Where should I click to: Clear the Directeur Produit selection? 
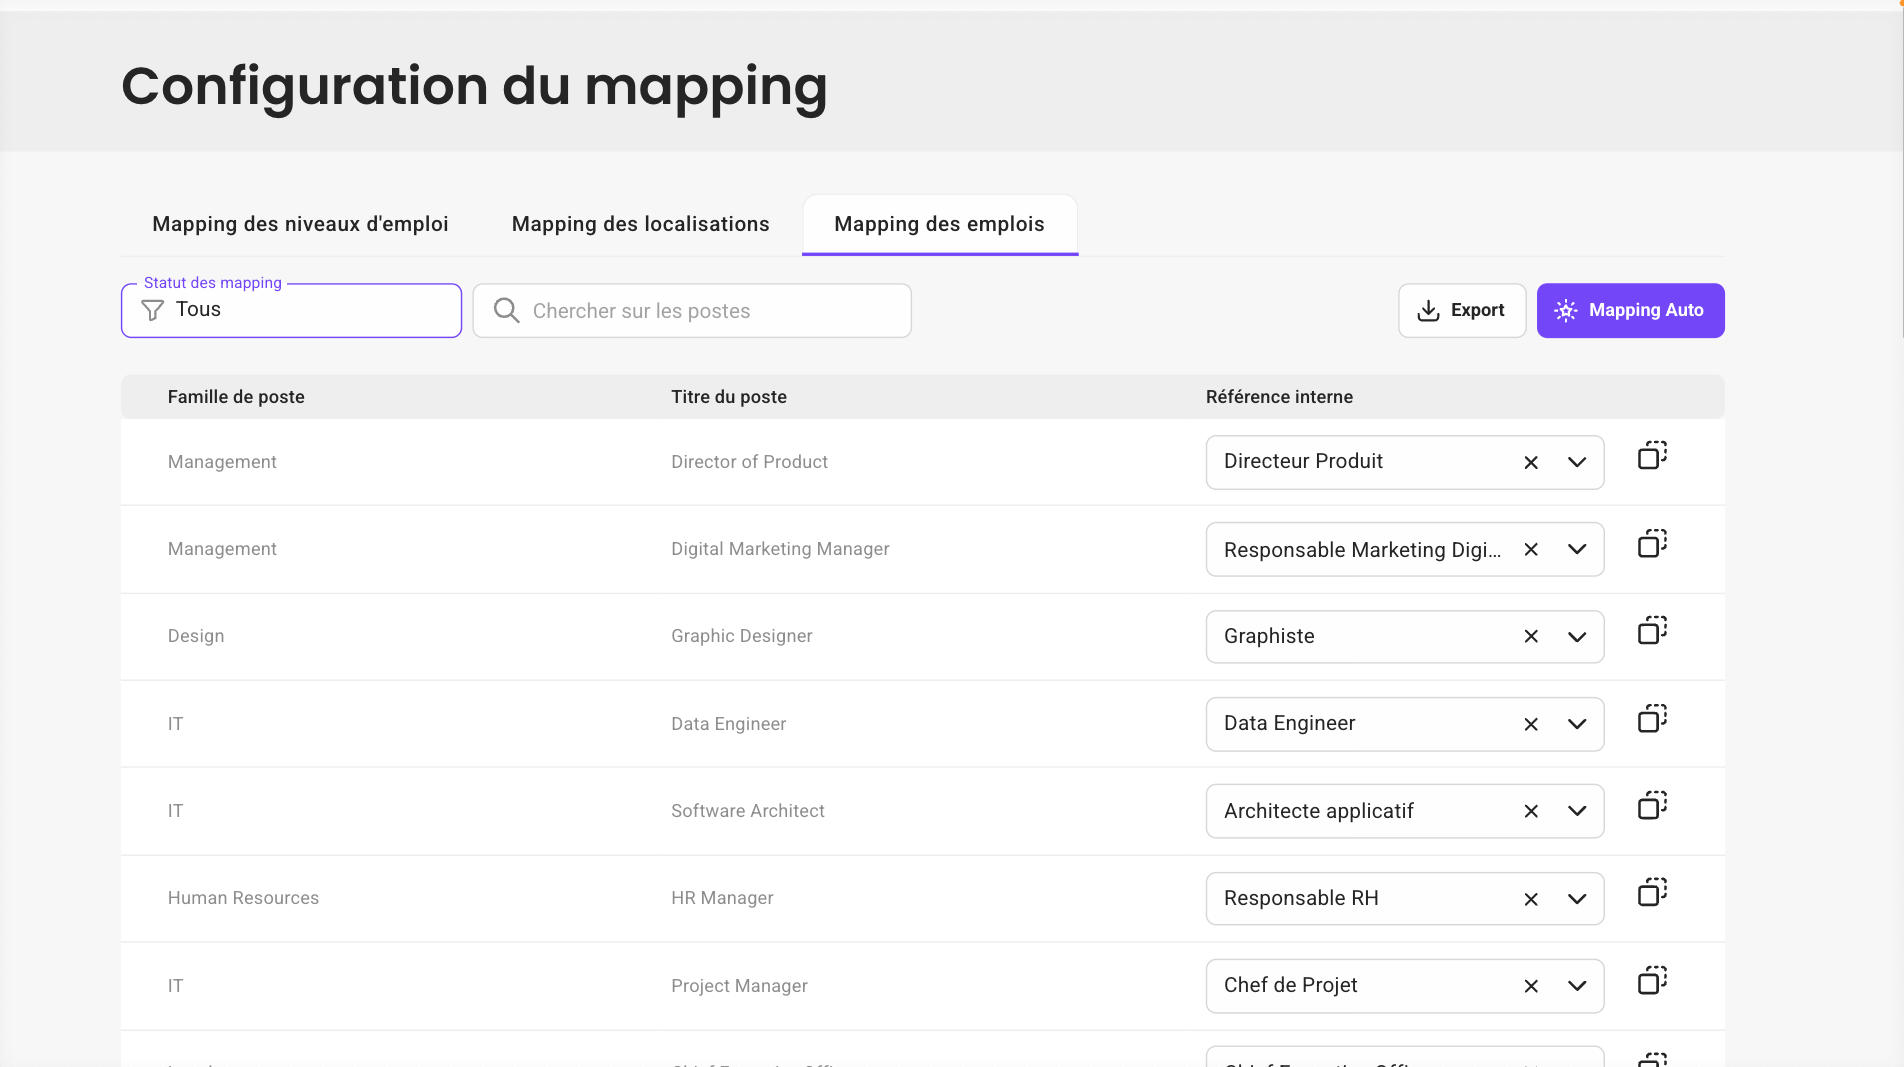click(x=1531, y=462)
